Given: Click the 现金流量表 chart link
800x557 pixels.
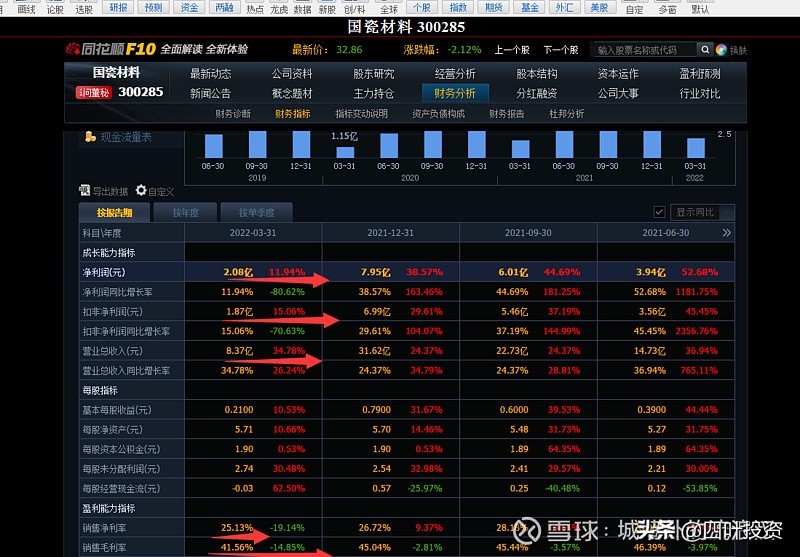Looking at the screenshot, I should tap(126, 137).
